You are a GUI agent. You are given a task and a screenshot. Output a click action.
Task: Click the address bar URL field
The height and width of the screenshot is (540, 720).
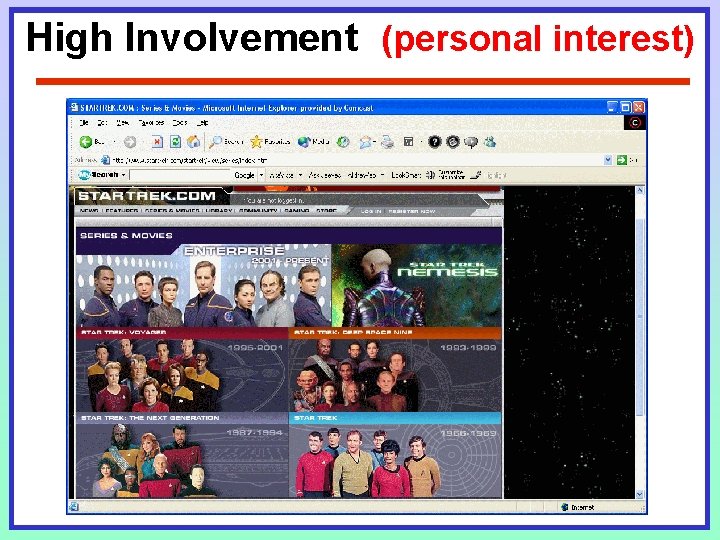pos(357,160)
